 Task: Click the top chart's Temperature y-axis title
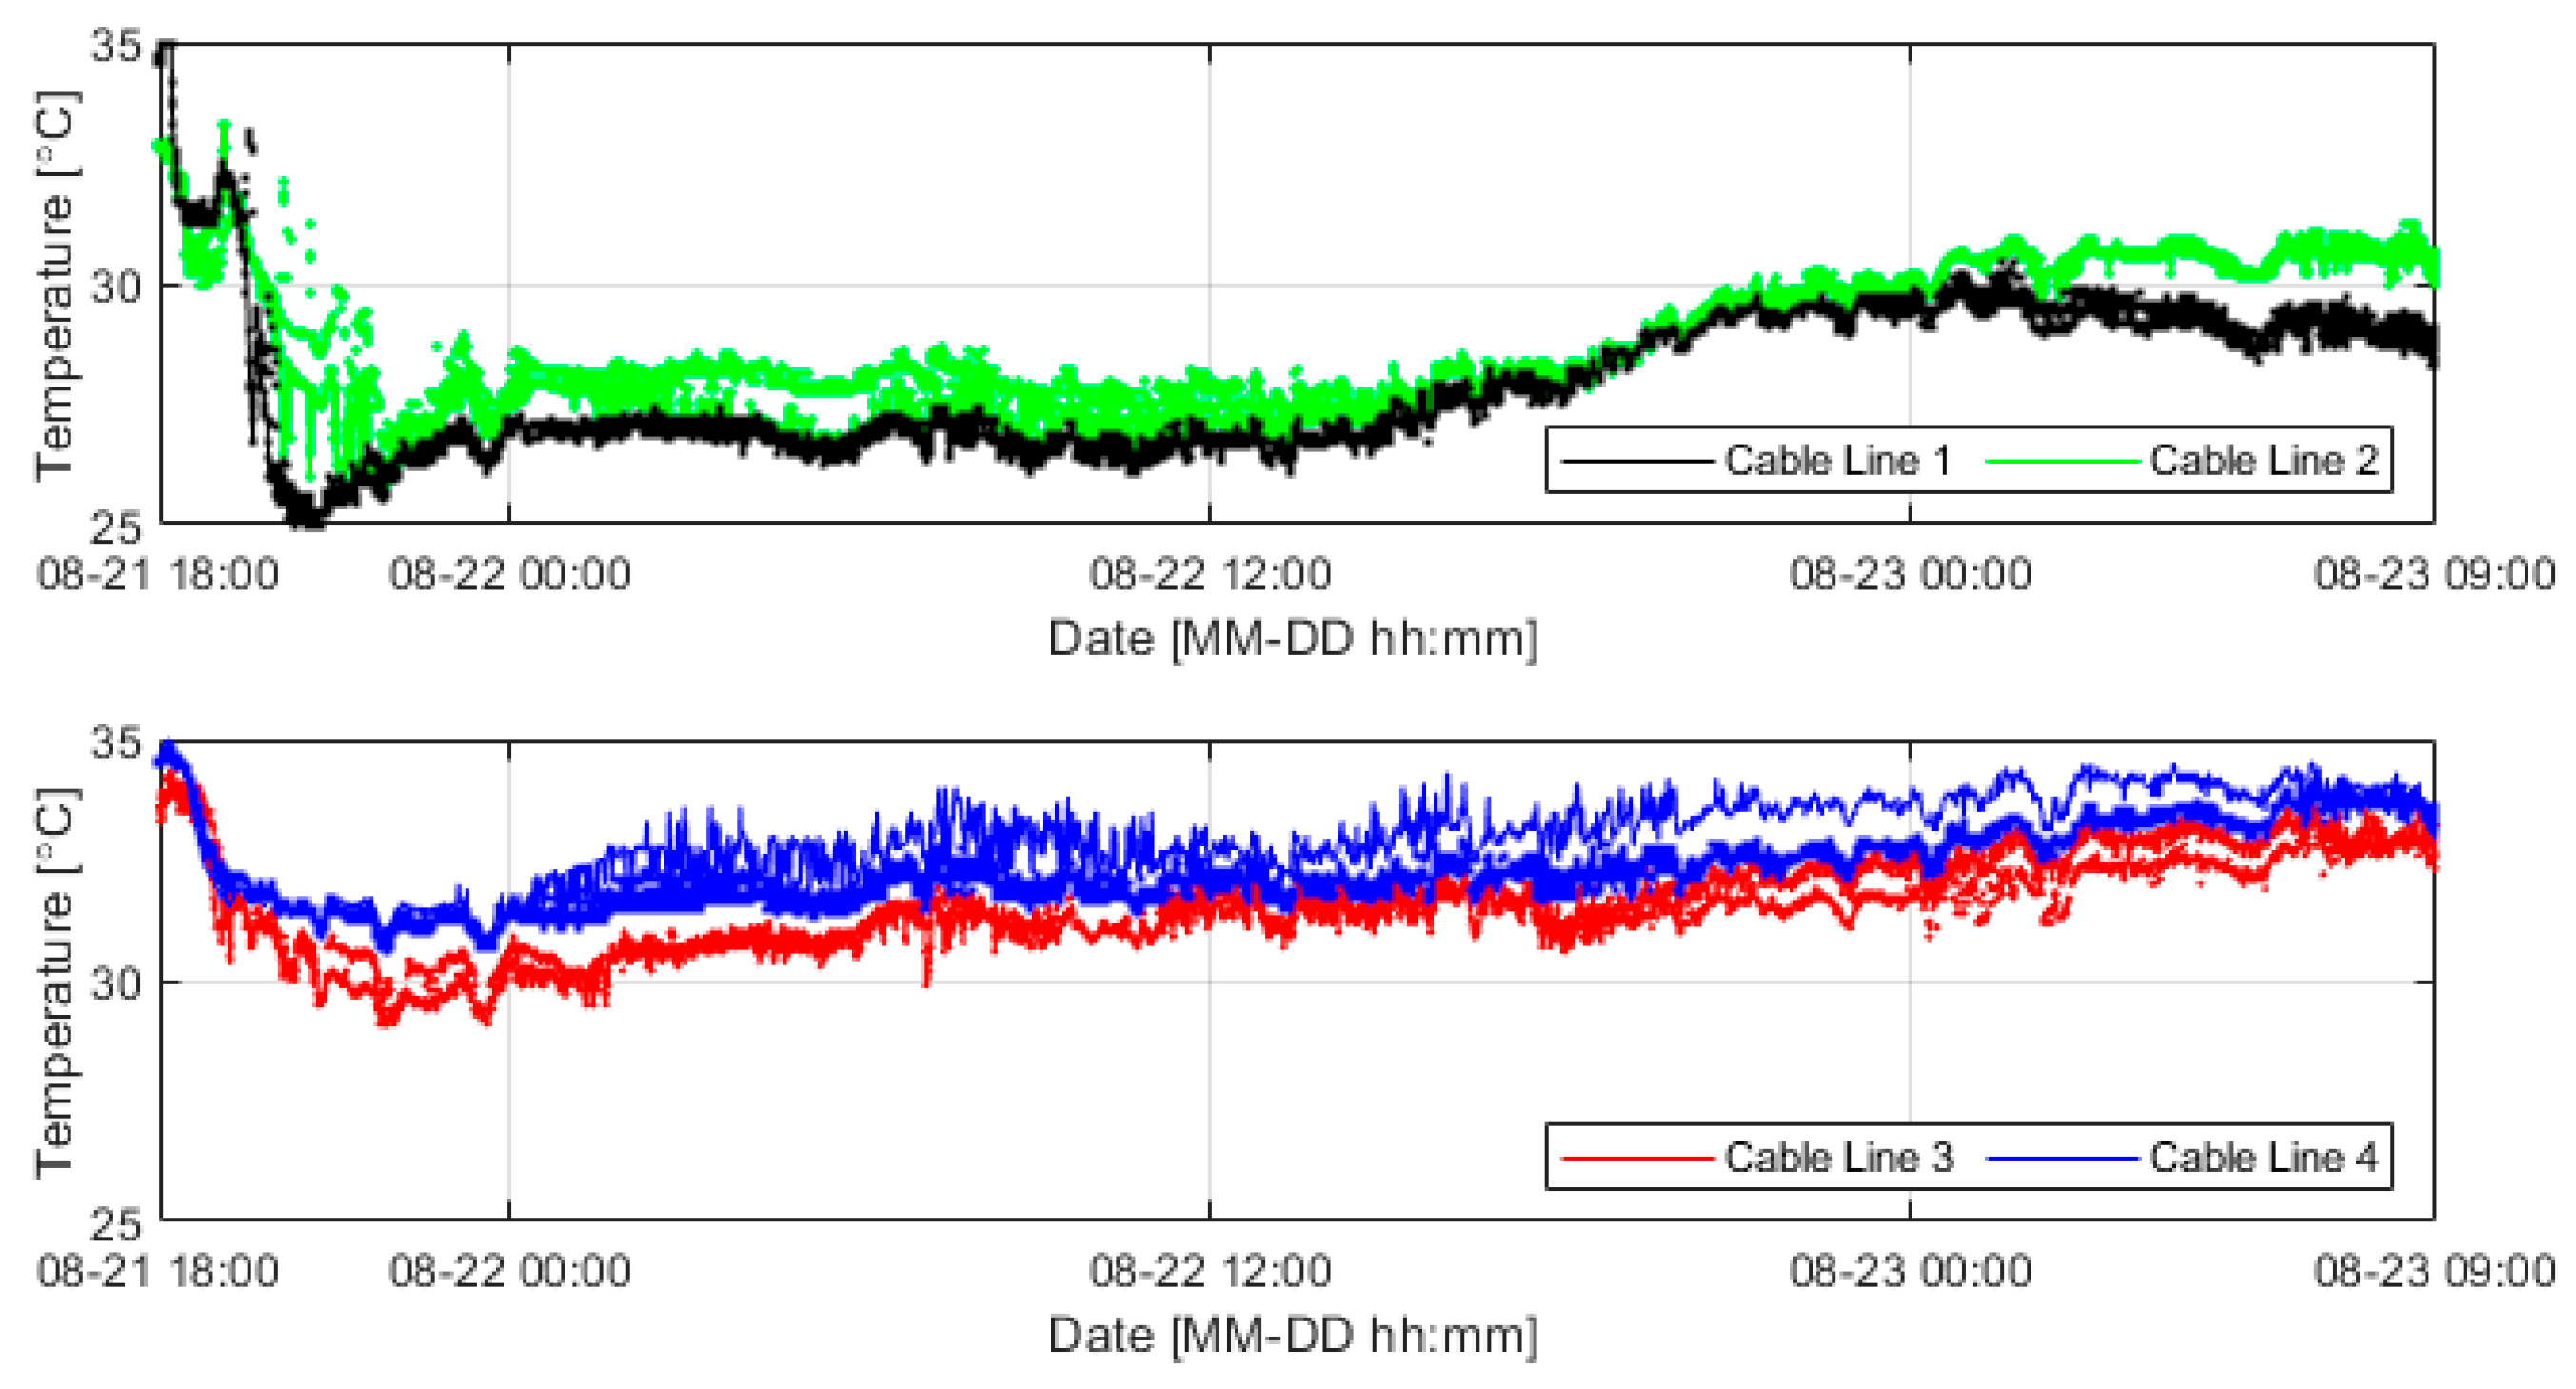point(56,285)
